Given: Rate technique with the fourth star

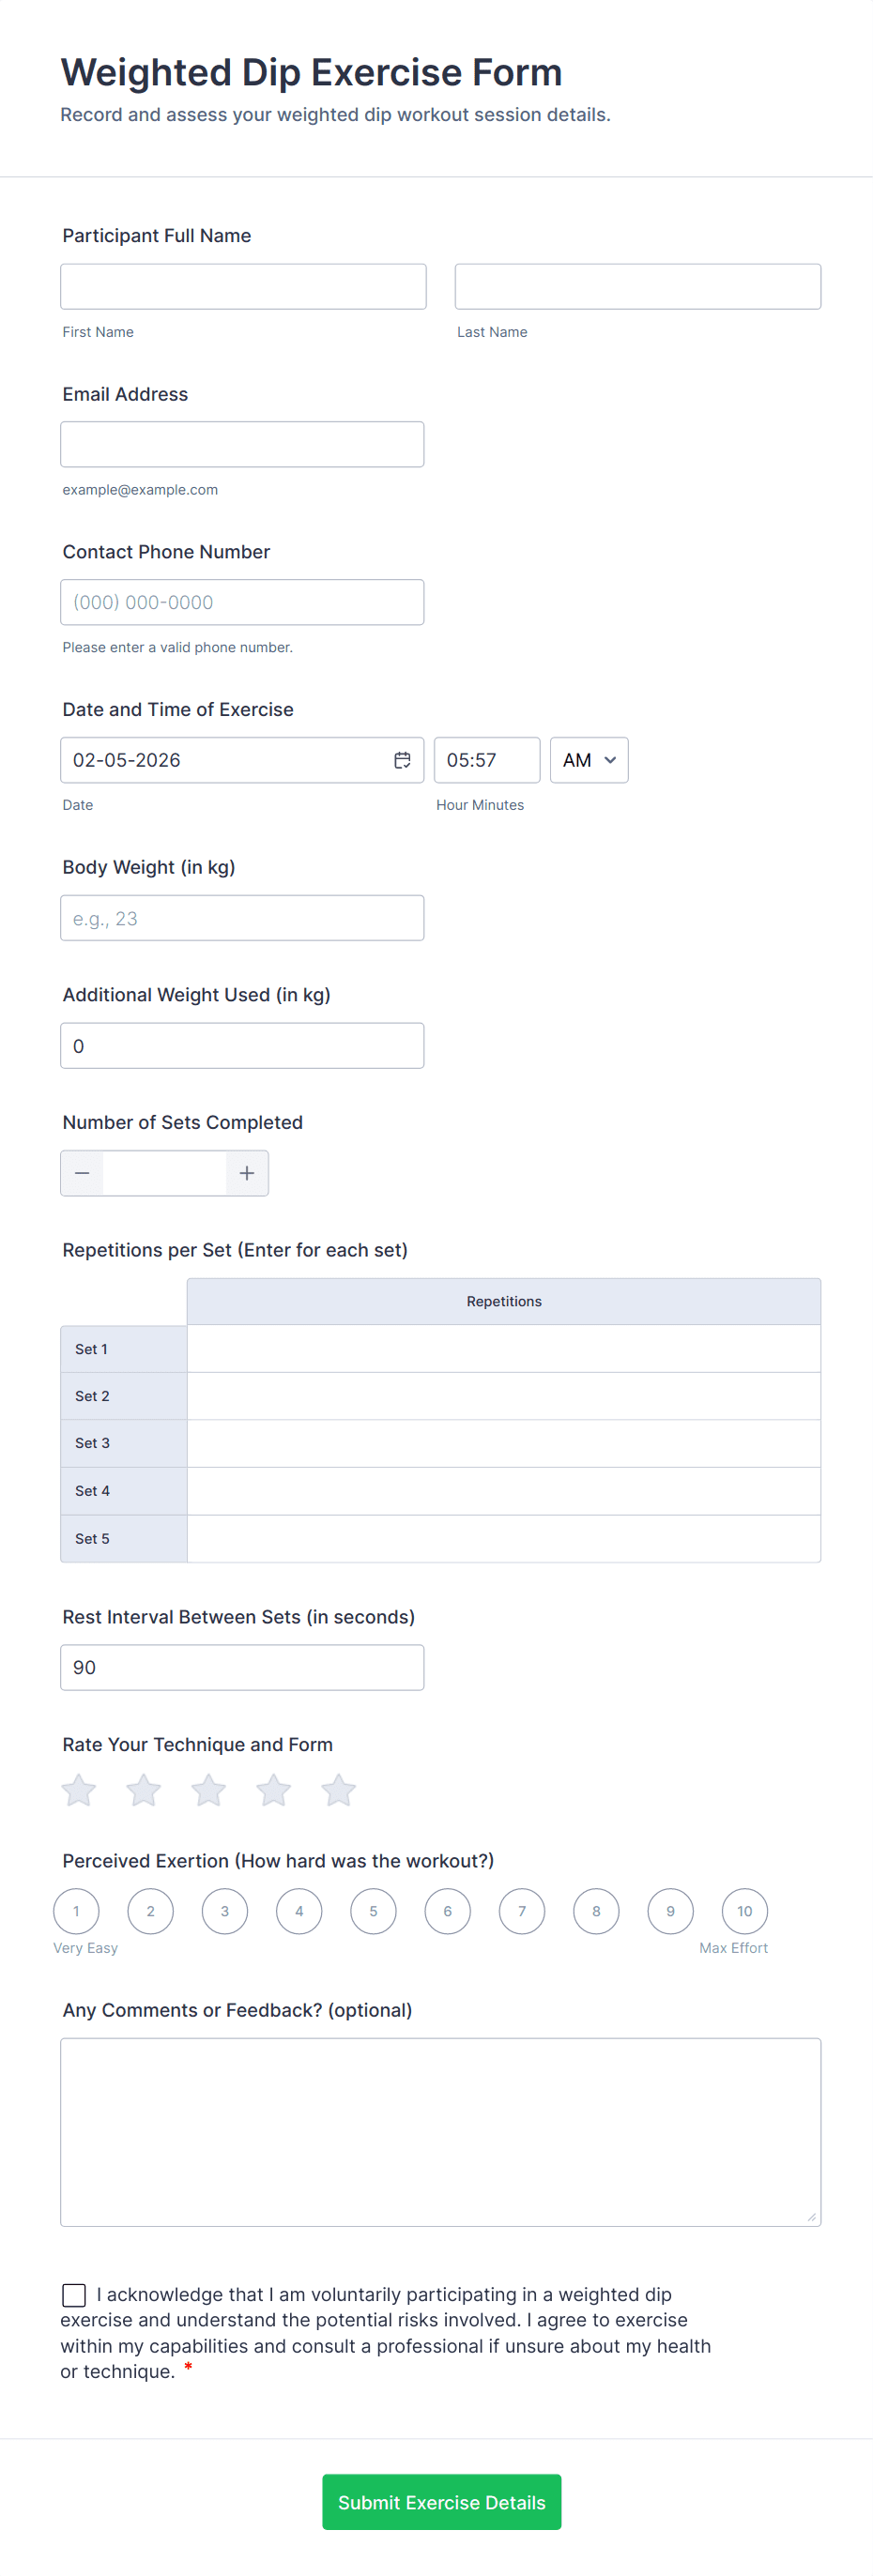Looking at the screenshot, I should tap(274, 1790).
